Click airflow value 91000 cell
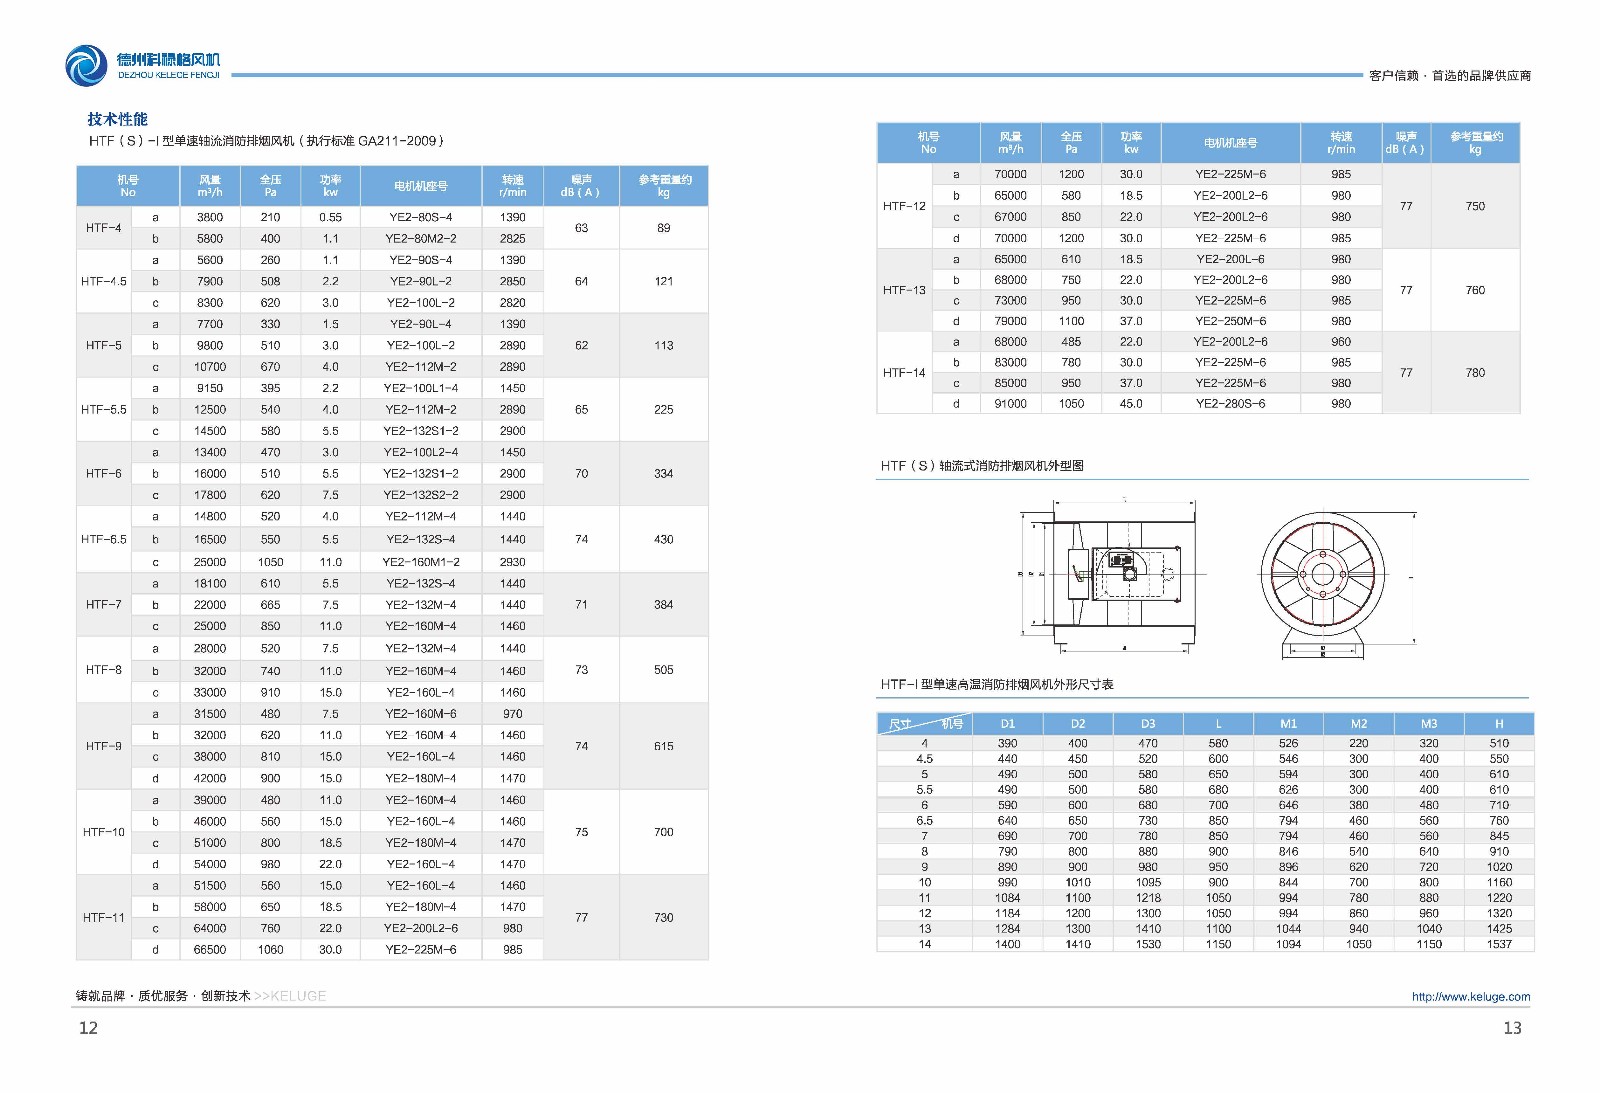The width and height of the screenshot is (1600, 1093). (x=1010, y=404)
